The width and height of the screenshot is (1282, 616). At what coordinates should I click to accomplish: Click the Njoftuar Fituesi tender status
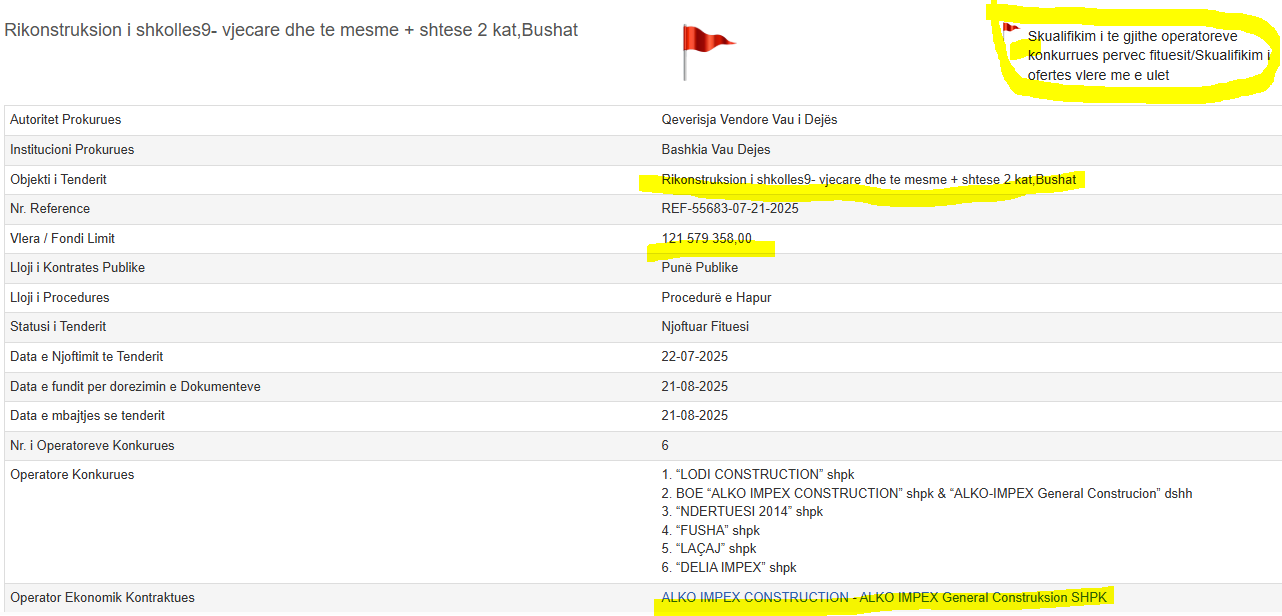coord(705,327)
